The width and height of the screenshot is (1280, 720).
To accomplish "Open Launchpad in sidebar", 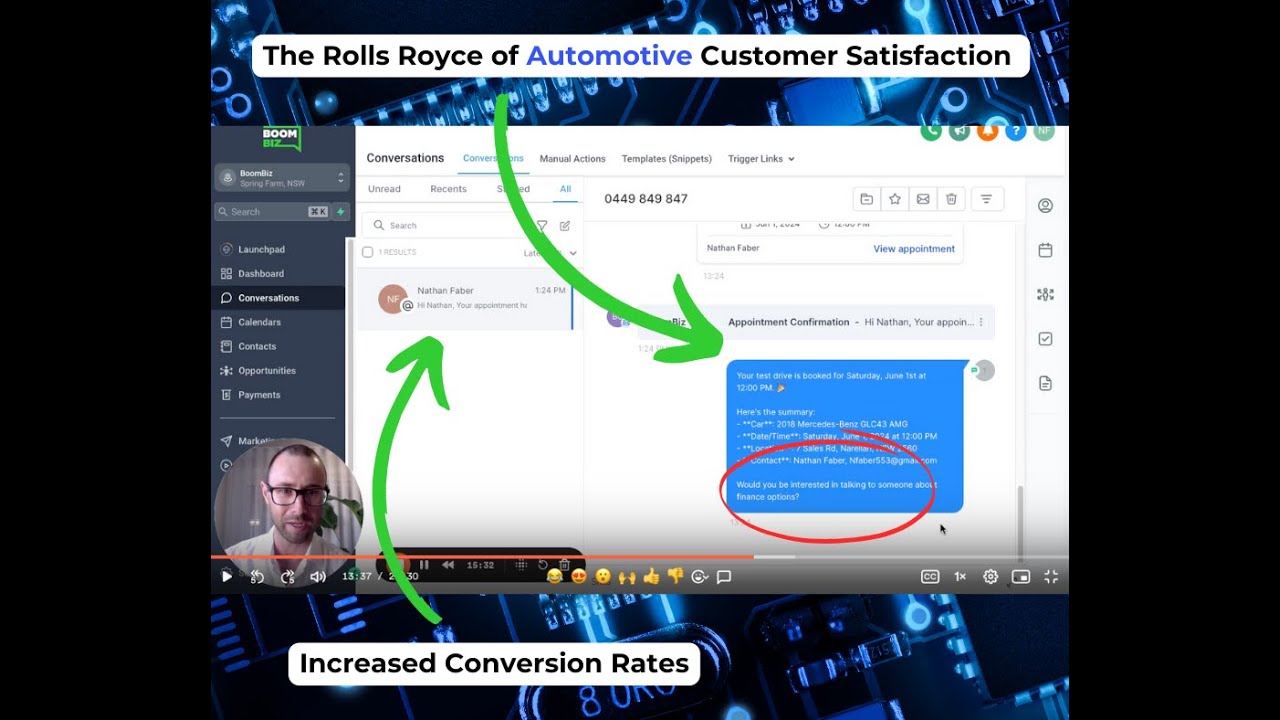I will pyautogui.click(x=261, y=249).
